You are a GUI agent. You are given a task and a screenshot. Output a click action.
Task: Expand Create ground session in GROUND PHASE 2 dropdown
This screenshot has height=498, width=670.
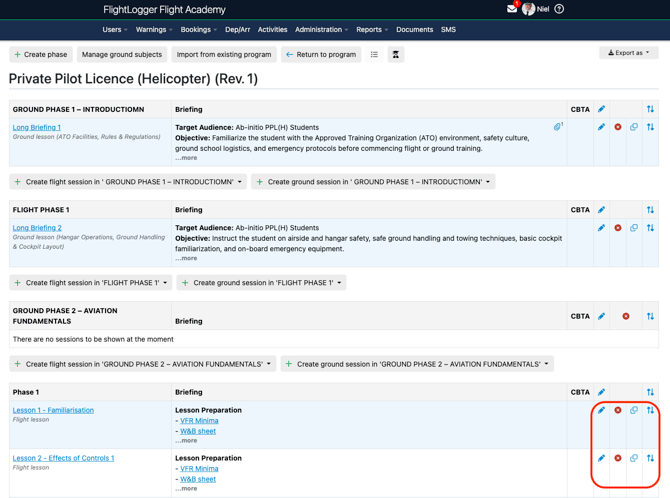point(417,364)
